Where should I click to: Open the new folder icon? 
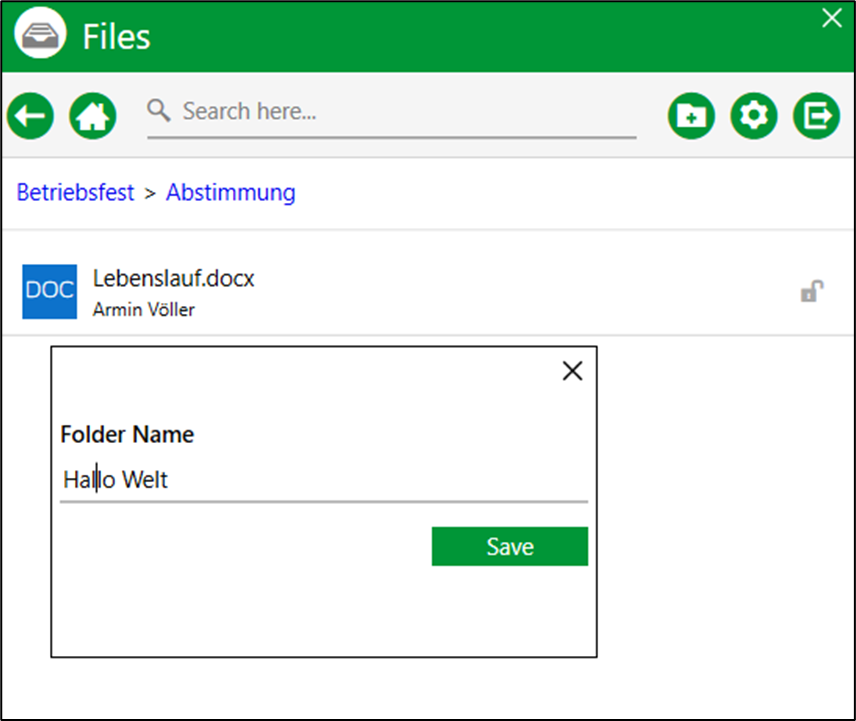pyautogui.click(x=691, y=116)
